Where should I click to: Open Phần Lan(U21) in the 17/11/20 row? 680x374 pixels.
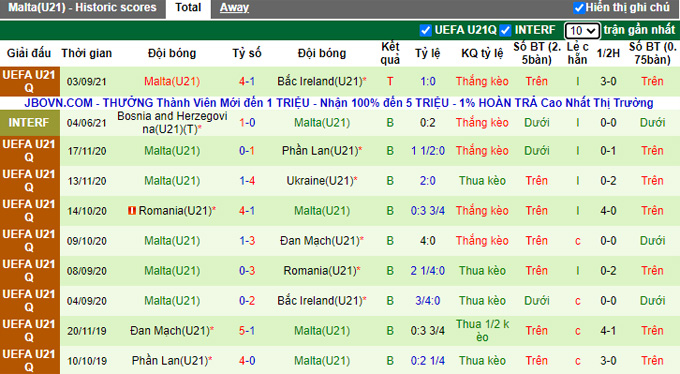tap(320, 151)
